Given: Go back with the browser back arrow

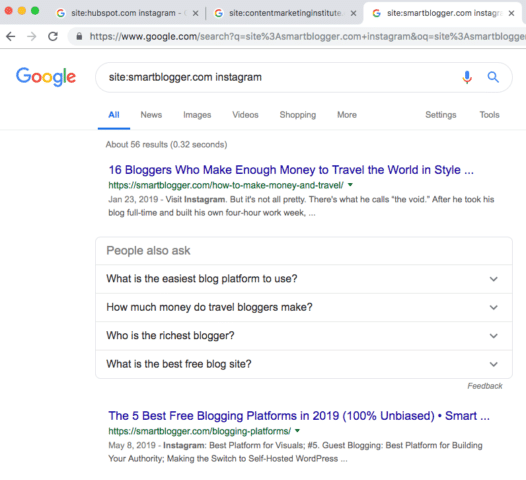Looking at the screenshot, I should point(11,36).
